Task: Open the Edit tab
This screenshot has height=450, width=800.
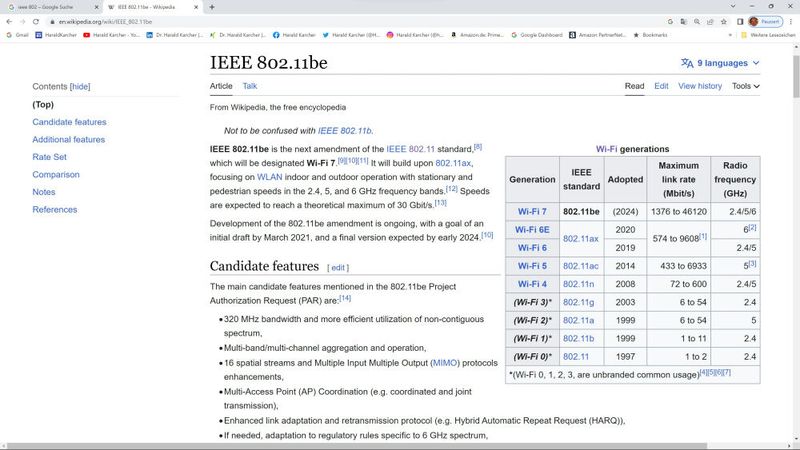Action: (661, 86)
